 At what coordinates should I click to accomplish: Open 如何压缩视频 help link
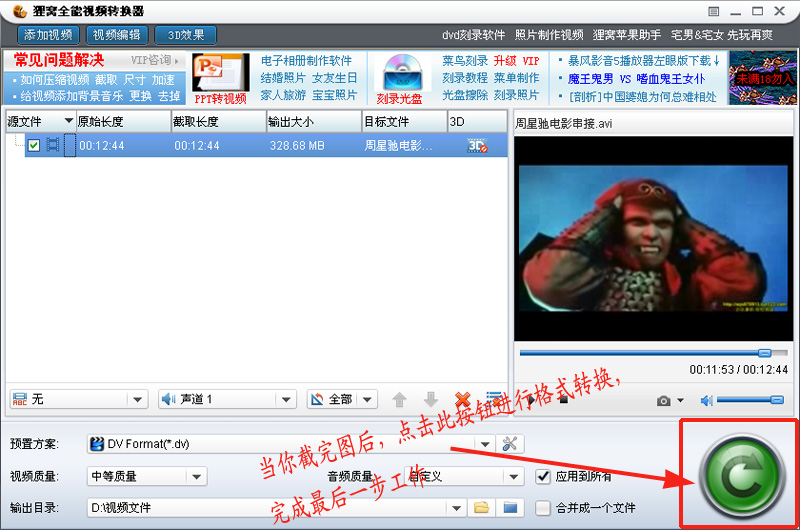coord(55,80)
